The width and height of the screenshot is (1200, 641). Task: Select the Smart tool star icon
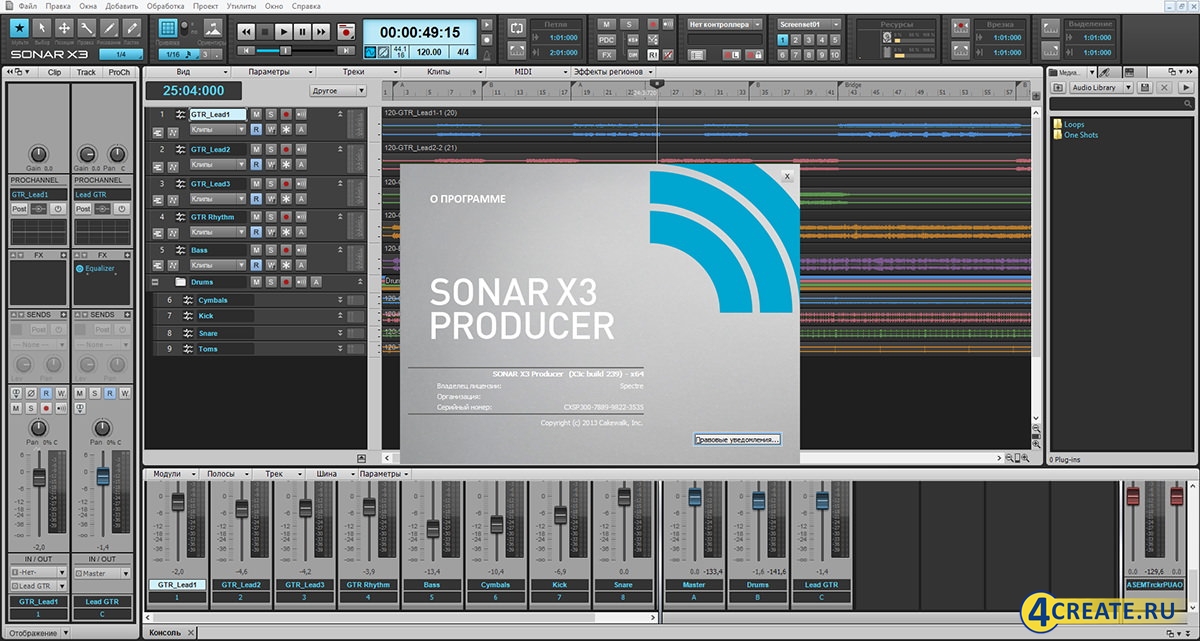point(18,28)
